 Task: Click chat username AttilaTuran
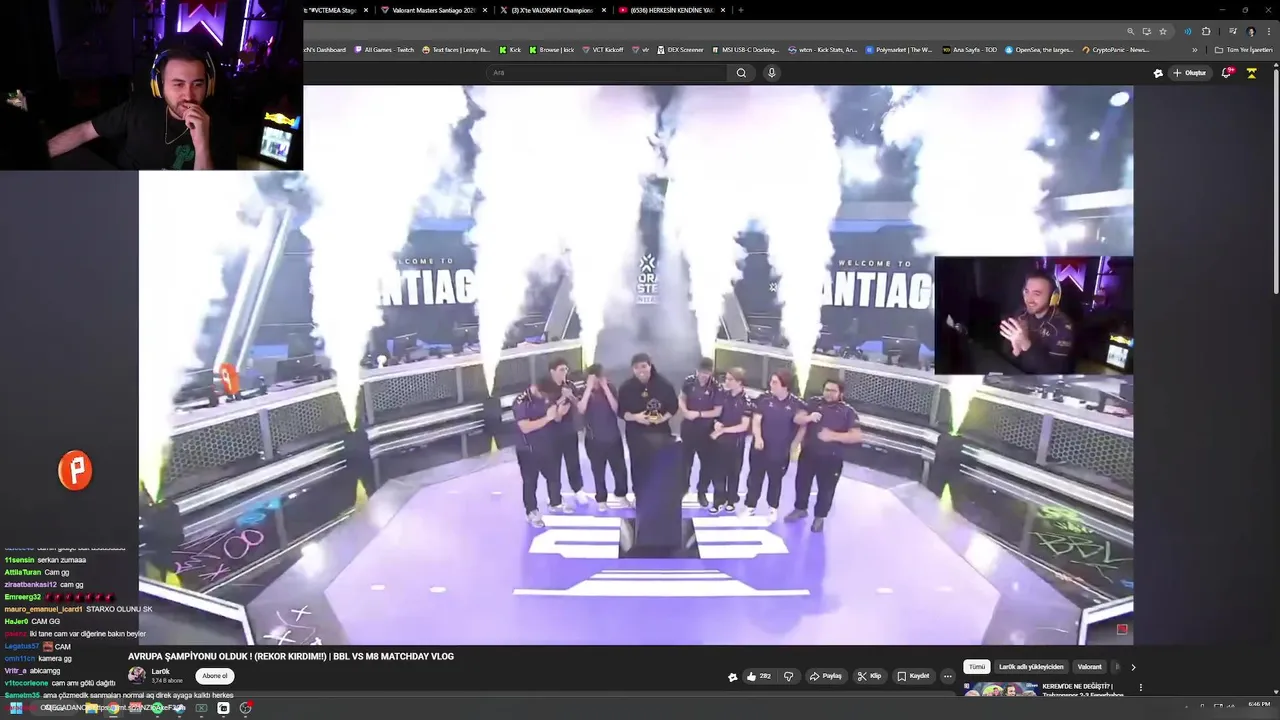click(23, 572)
